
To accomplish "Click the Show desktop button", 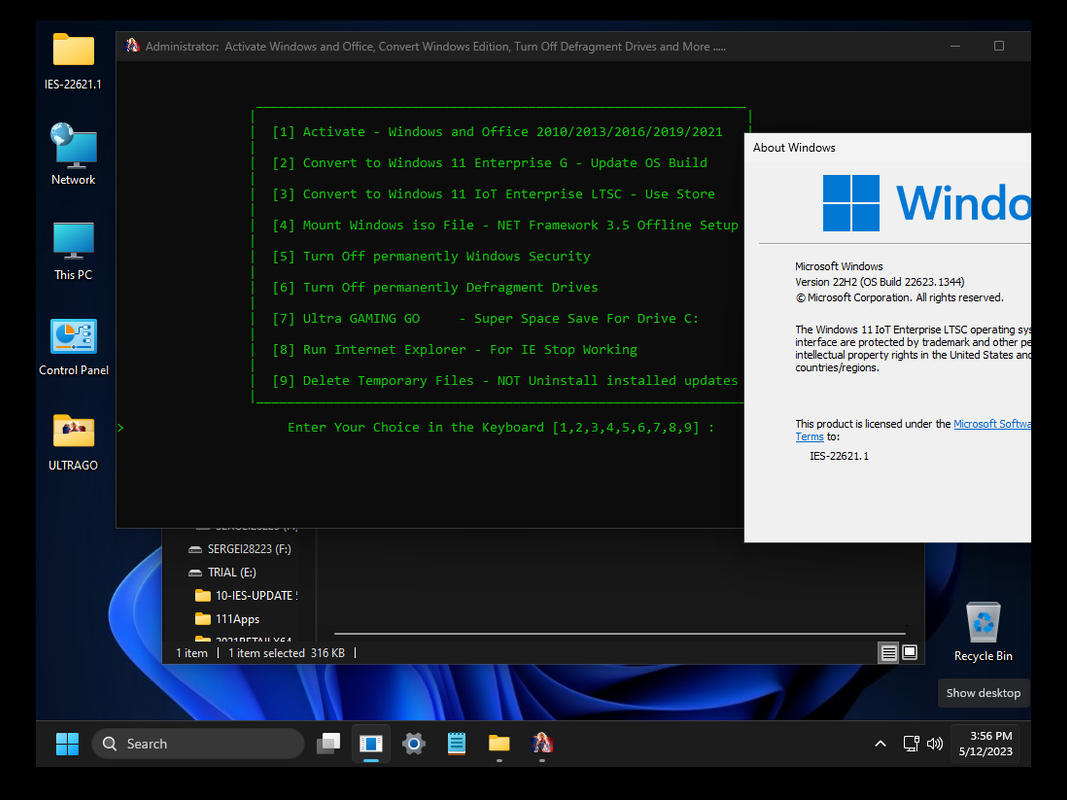I will 983,693.
